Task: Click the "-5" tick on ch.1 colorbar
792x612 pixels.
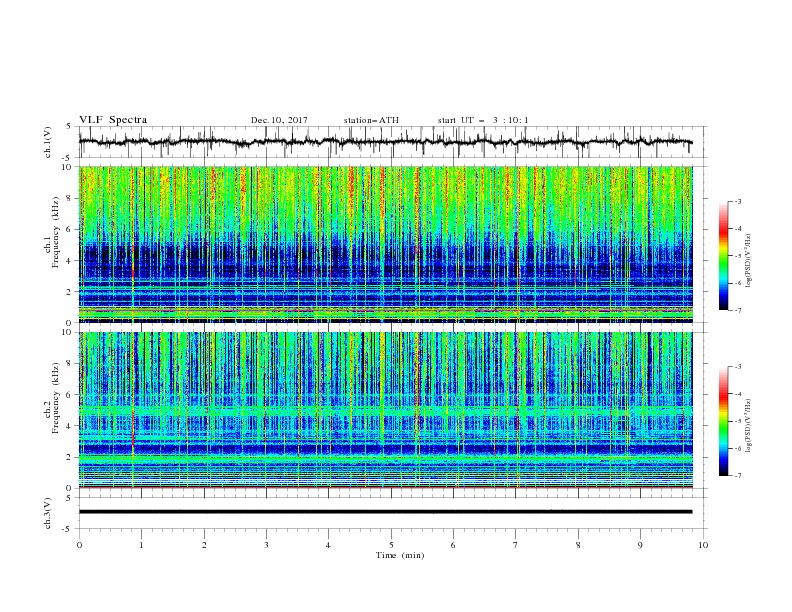Action: [737, 256]
